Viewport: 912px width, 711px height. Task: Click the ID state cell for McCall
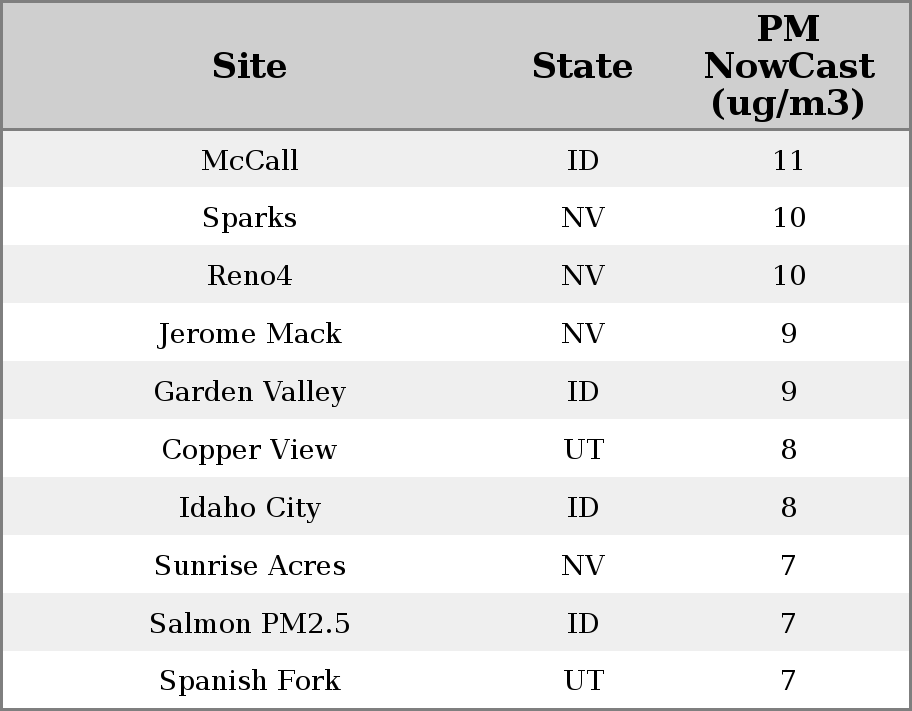tap(582, 160)
